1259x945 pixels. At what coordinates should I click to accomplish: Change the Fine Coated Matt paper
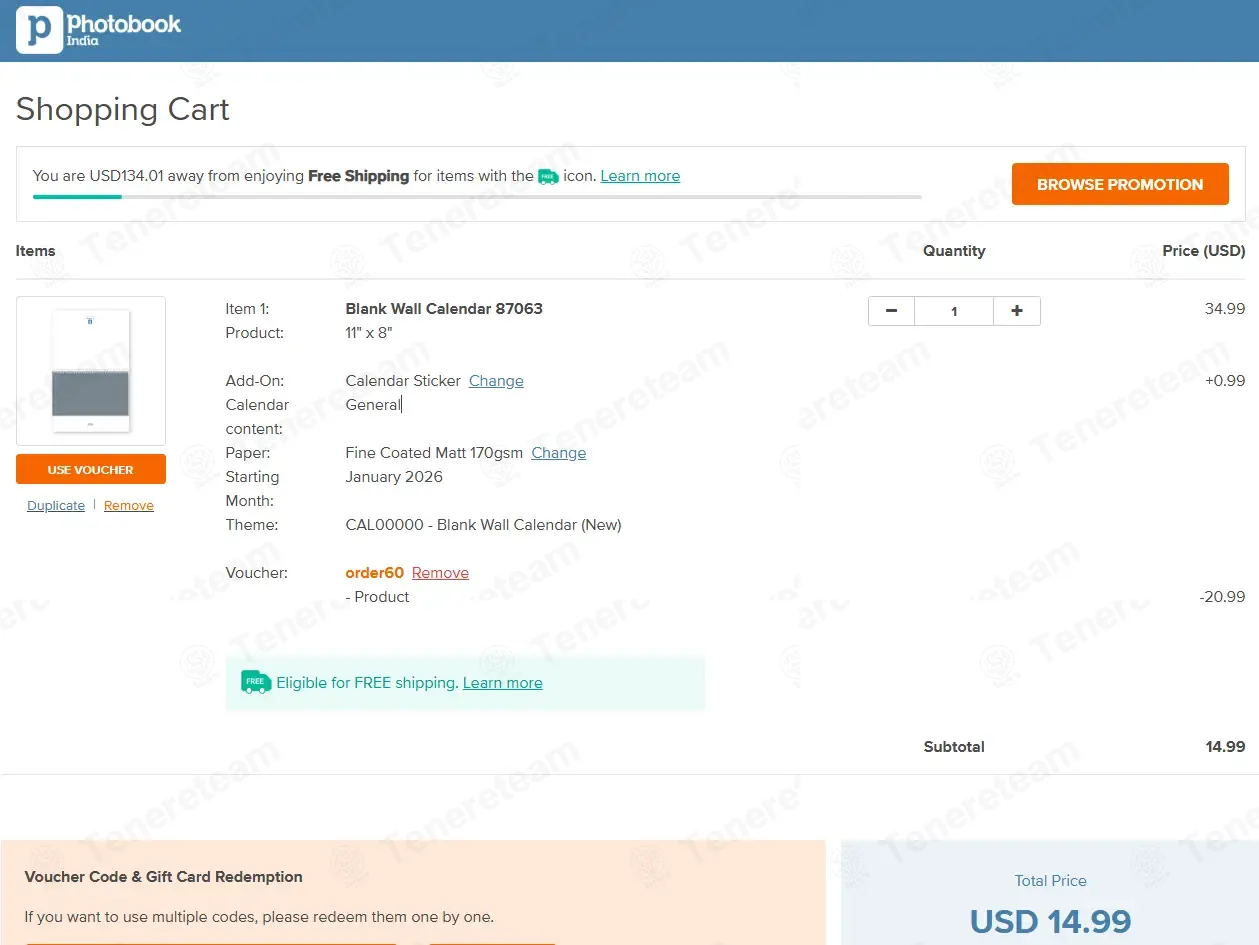[x=559, y=453]
